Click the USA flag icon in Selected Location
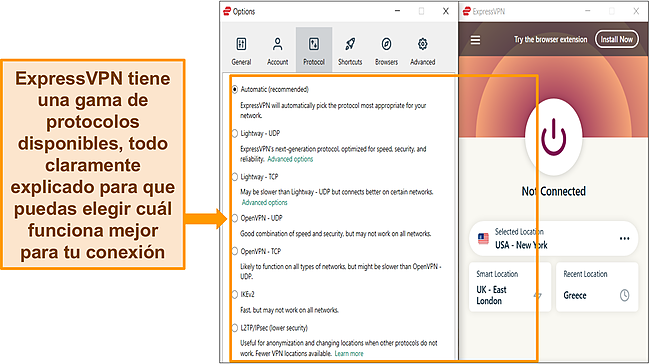 (483, 239)
